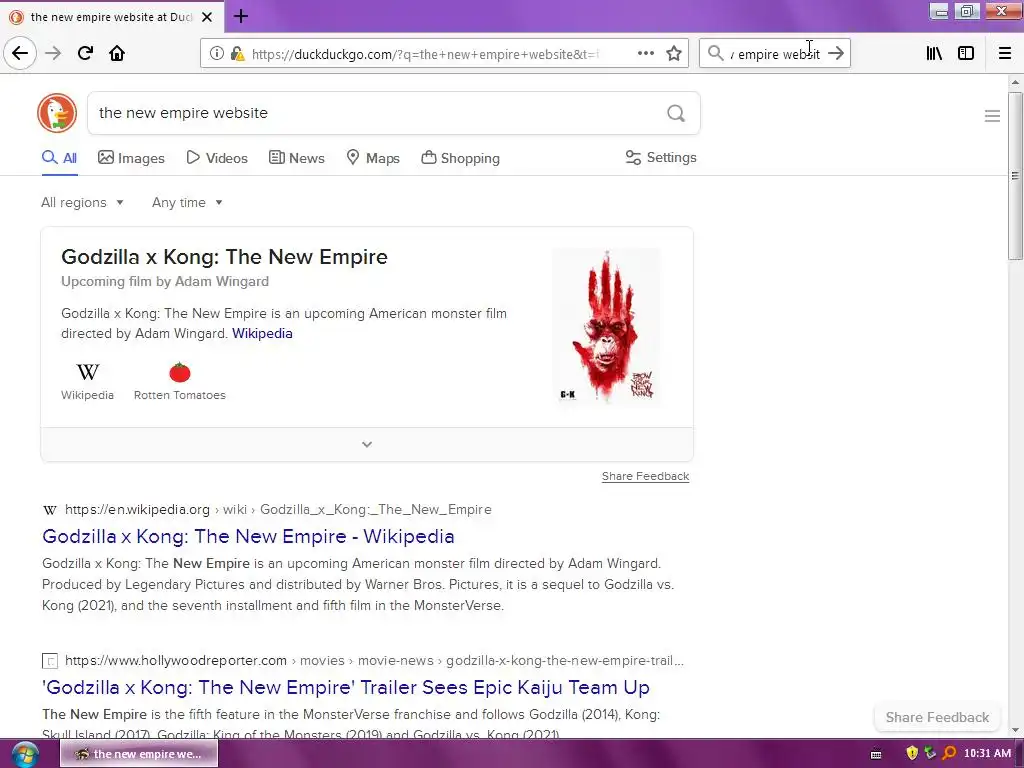Image resolution: width=1024 pixels, height=768 pixels.
Task: Click the red Kong movie poster
Action: pyautogui.click(x=607, y=326)
